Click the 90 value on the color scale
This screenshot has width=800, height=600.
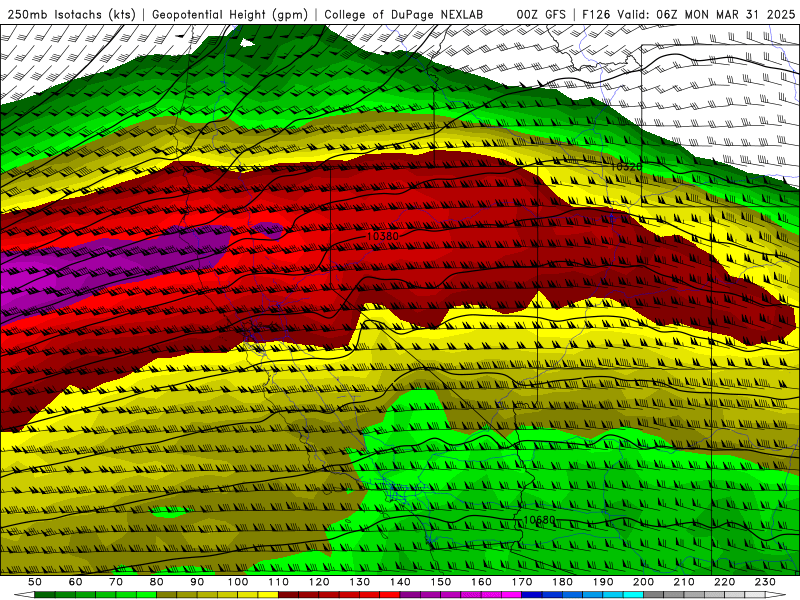(x=197, y=582)
